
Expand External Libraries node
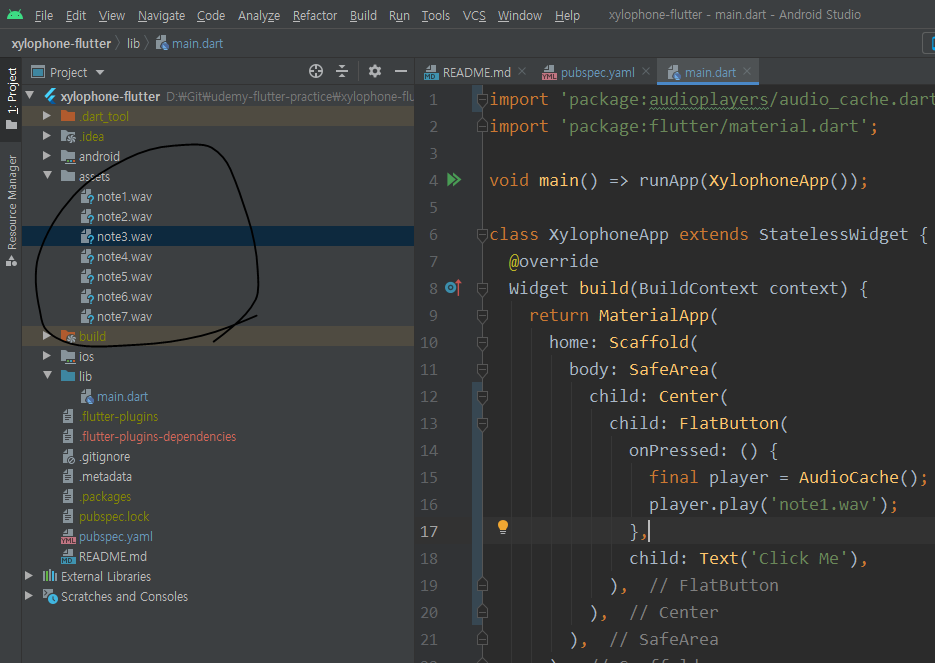(x=29, y=576)
